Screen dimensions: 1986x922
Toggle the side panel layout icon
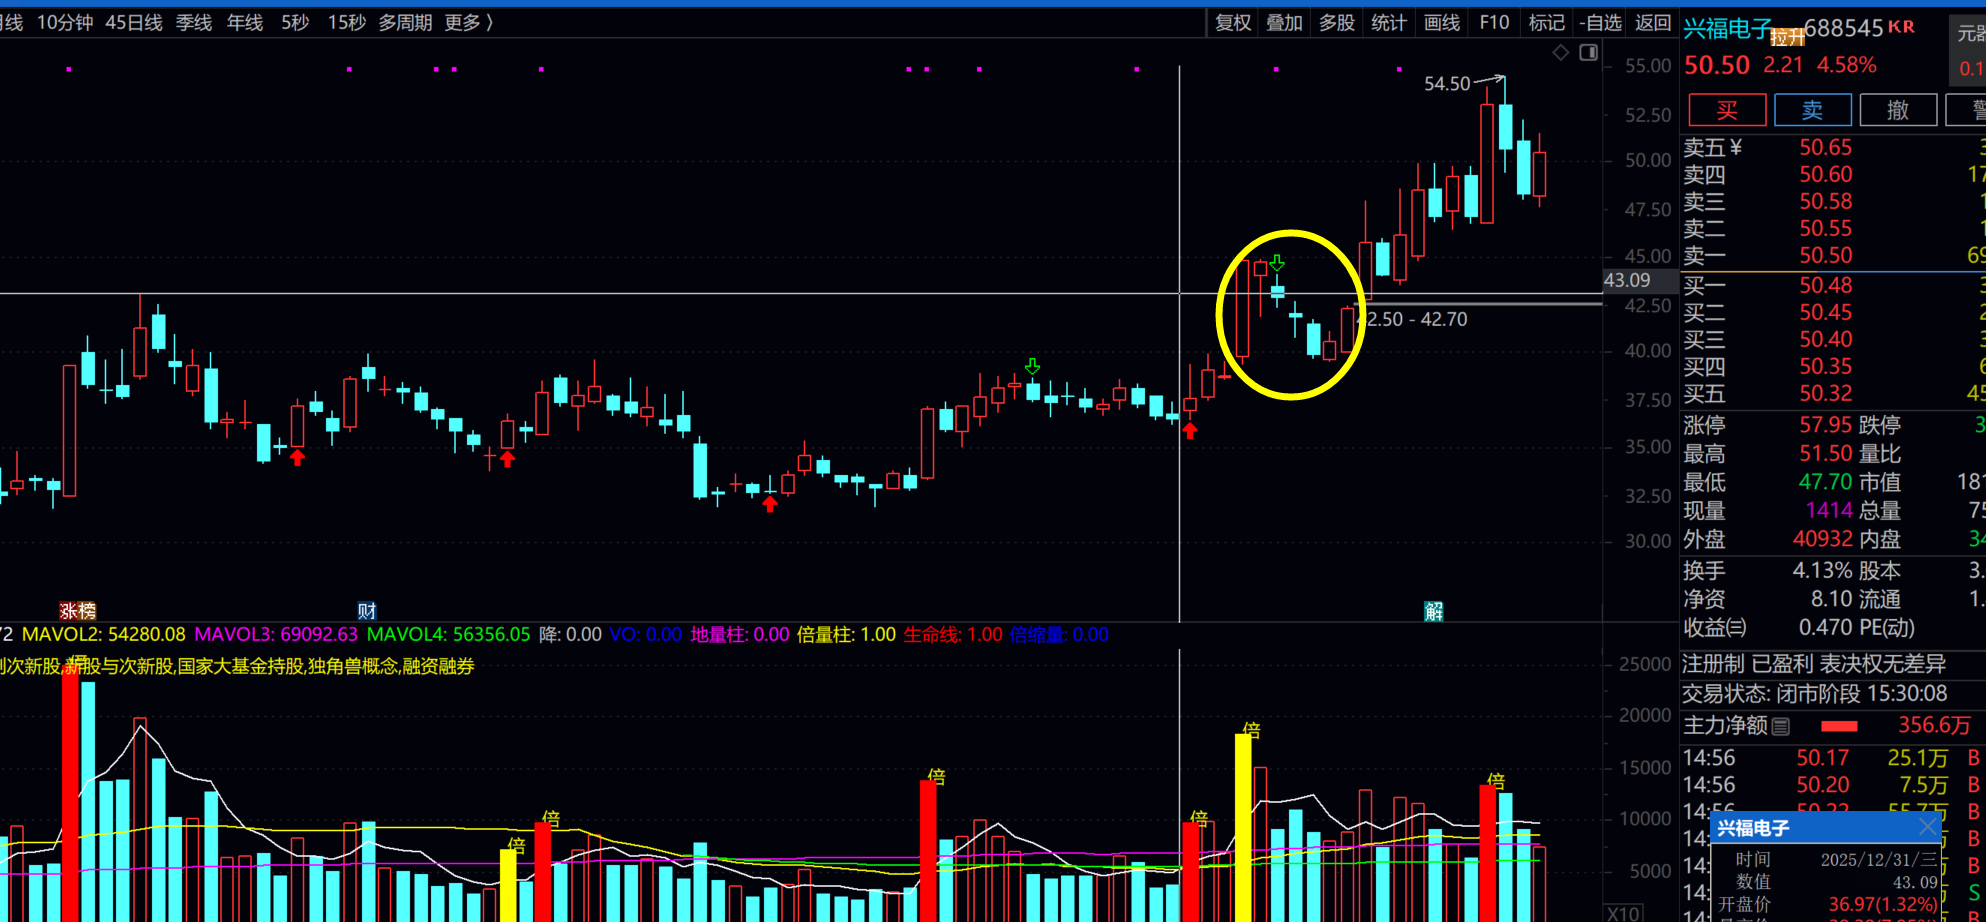tap(1588, 53)
